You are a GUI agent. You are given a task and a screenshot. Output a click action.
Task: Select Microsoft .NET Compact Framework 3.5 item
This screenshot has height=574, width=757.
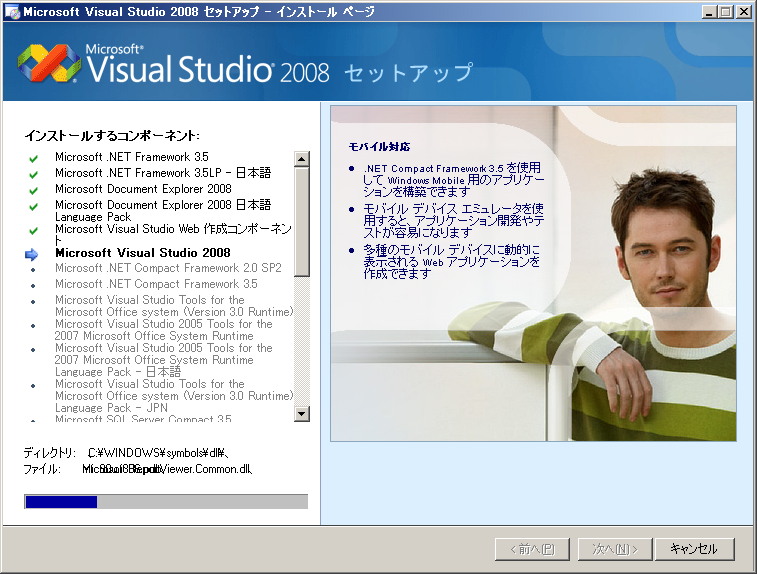pos(155,284)
